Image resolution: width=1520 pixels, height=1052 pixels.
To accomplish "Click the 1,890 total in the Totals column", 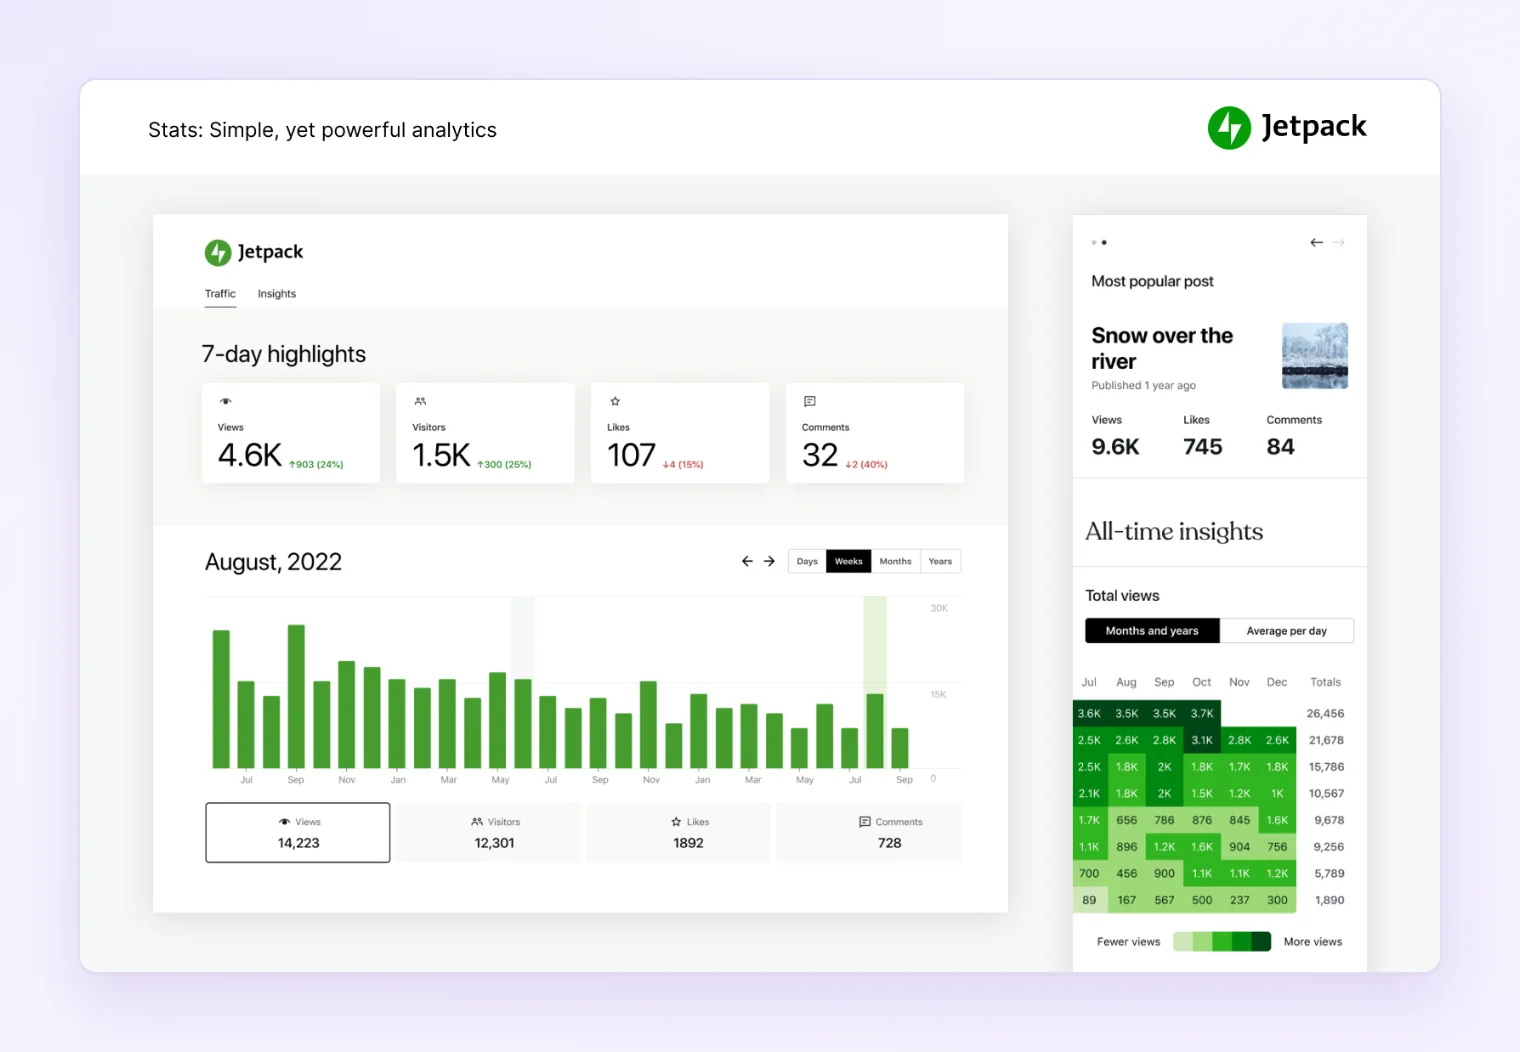I will [1329, 900].
